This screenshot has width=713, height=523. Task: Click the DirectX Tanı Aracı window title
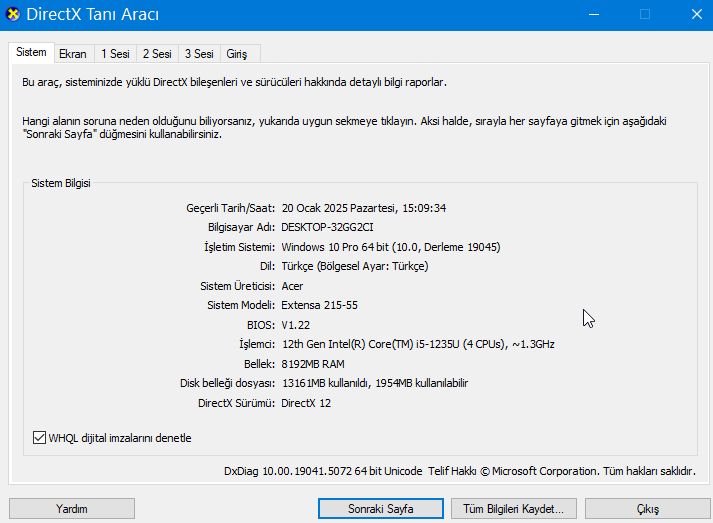(x=93, y=15)
